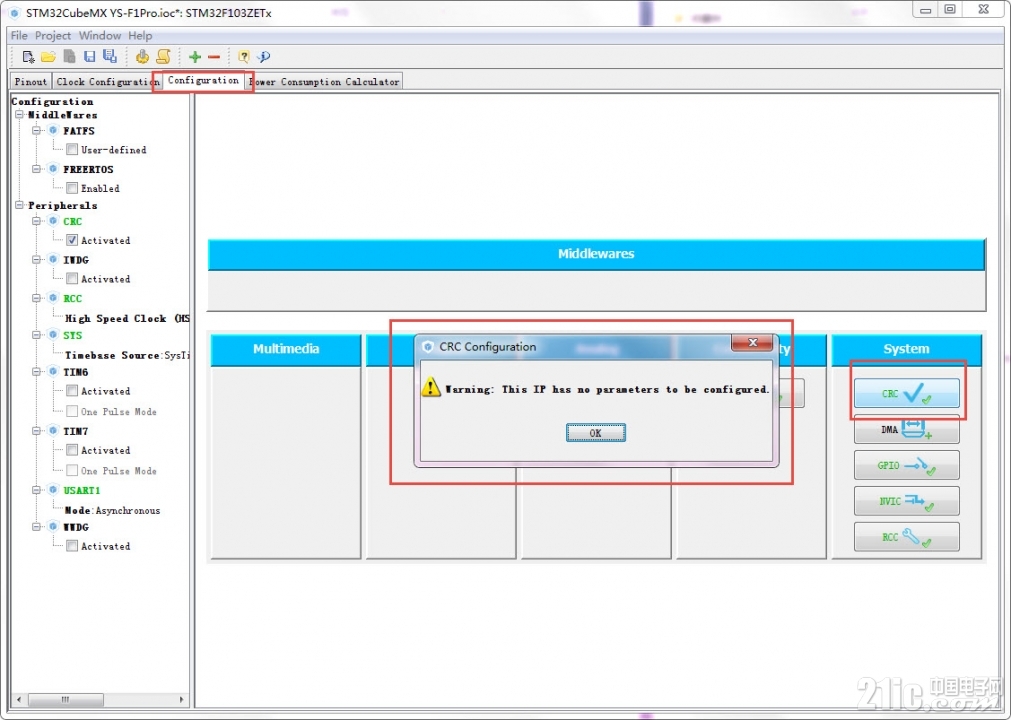Toggle the FATFS User-defined checkbox
Viewport: 1011px width, 720px height.
pyautogui.click(x=72, y=150)
